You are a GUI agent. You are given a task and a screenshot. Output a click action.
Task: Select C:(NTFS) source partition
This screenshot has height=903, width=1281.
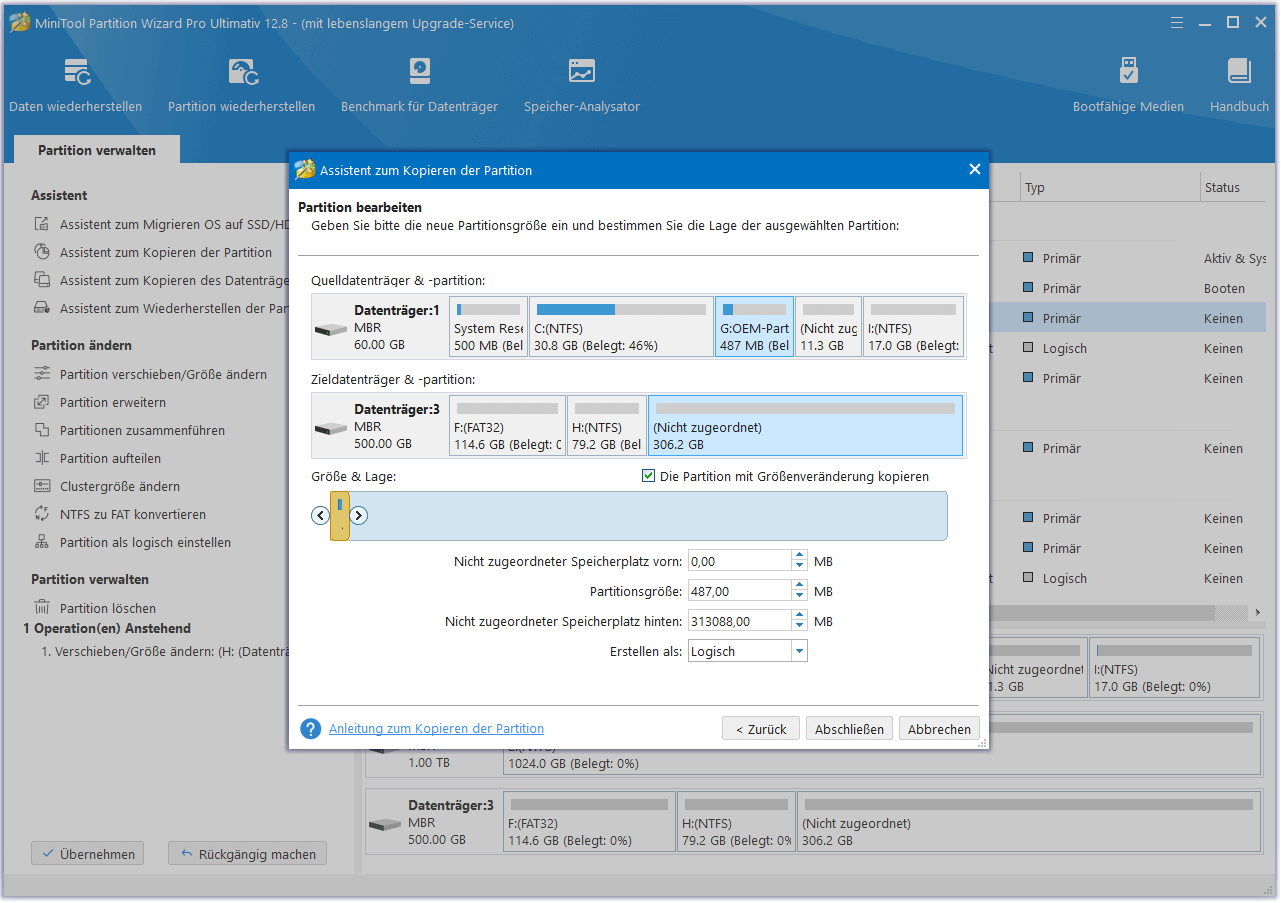(621, 327)
